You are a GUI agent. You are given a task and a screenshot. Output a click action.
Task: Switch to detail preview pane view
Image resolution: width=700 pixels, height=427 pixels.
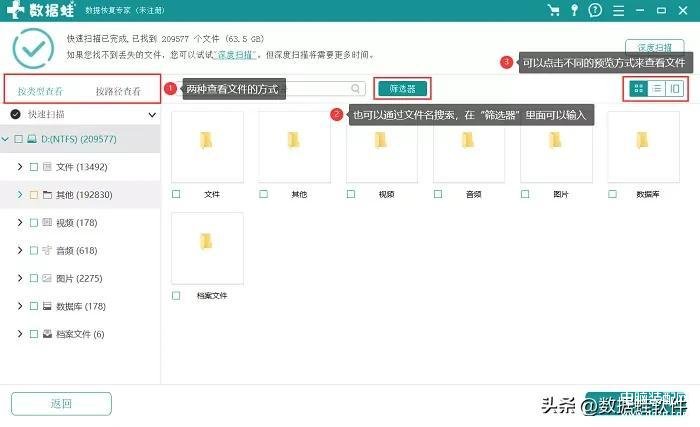click(675, 88)
